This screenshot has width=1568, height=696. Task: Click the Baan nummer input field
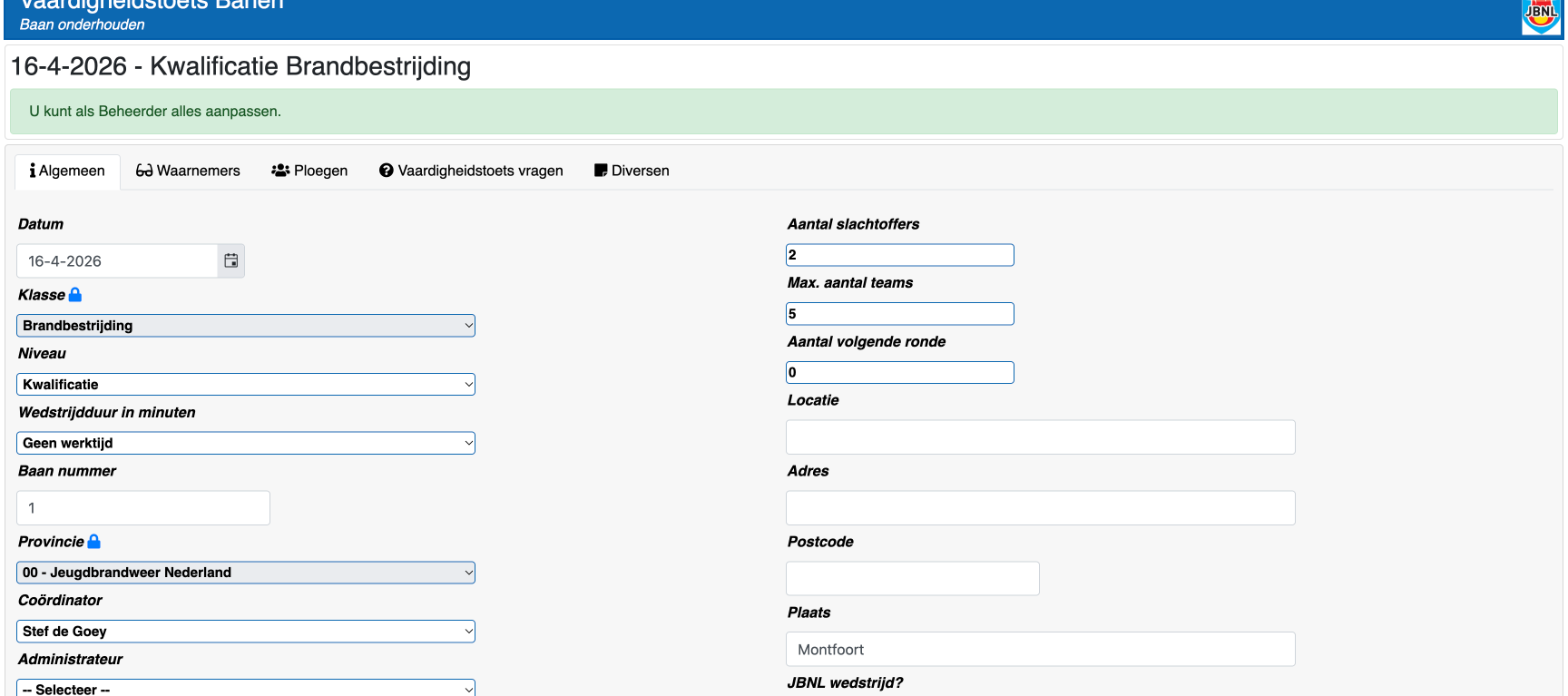[x=144, y=508]
